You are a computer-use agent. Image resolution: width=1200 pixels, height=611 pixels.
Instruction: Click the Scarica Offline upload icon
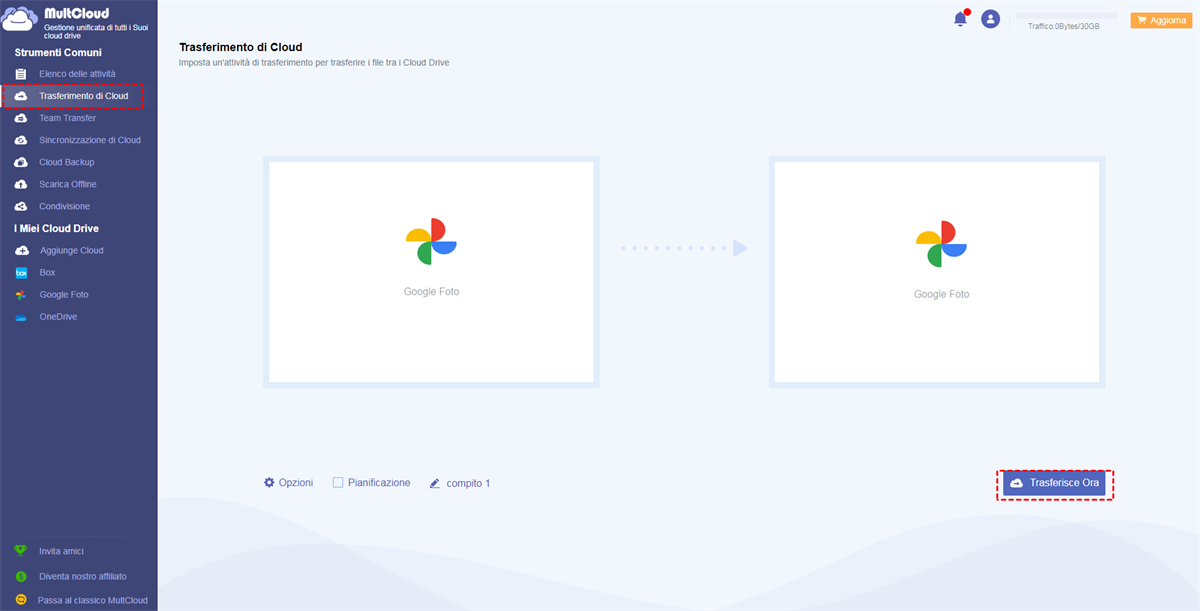coord(21,184)
